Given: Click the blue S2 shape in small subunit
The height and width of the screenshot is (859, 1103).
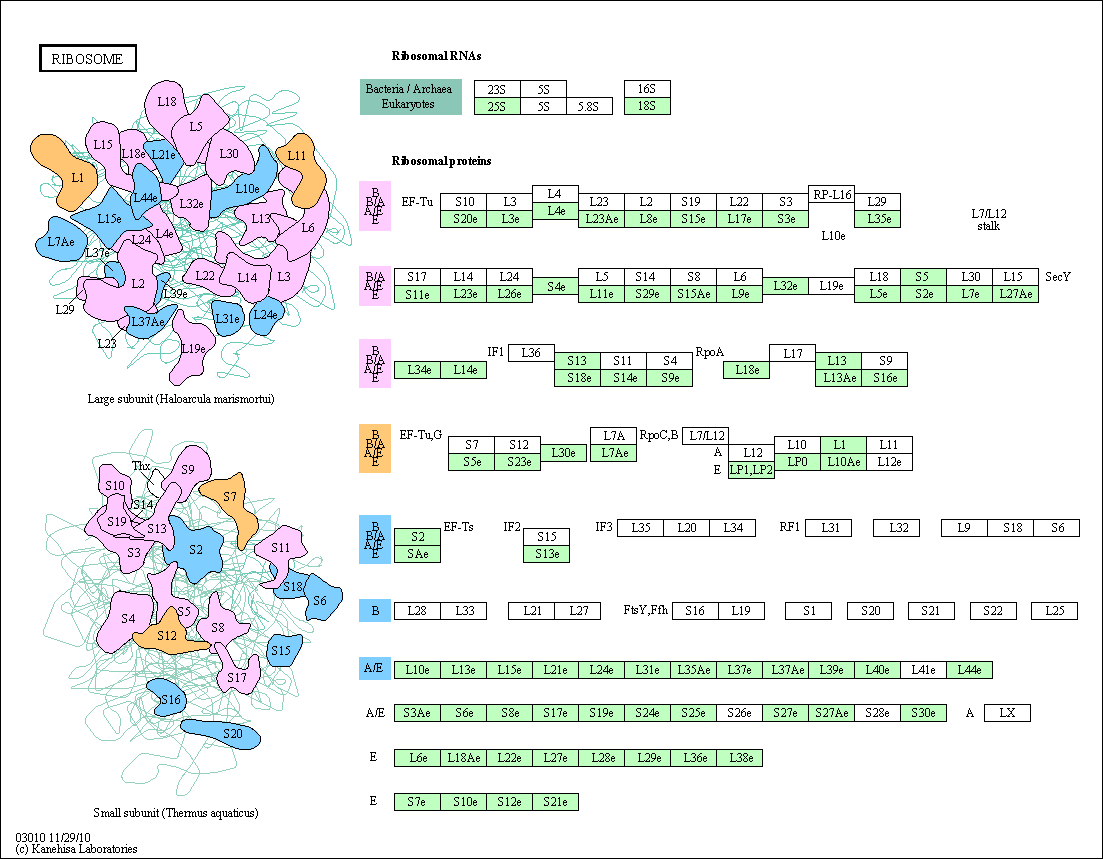Looking at the screenshot, I should pos(196,549).
